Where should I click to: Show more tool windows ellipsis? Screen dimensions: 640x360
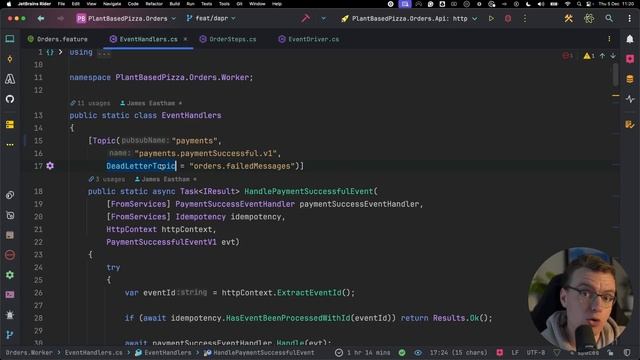tap(10, 144)
